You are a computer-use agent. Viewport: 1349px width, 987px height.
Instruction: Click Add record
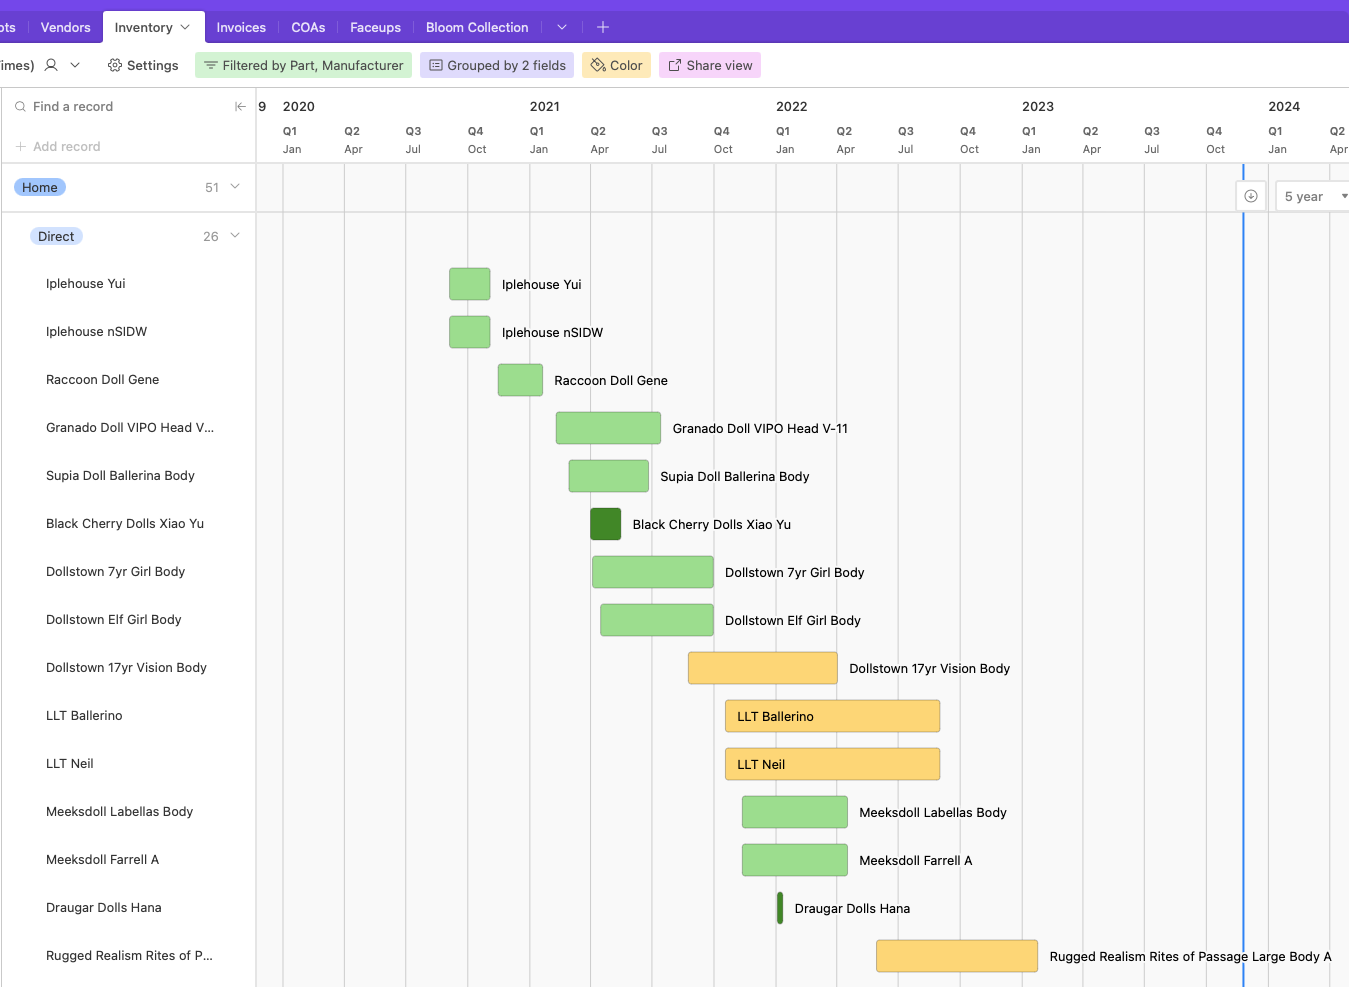(x=58, y=146)
